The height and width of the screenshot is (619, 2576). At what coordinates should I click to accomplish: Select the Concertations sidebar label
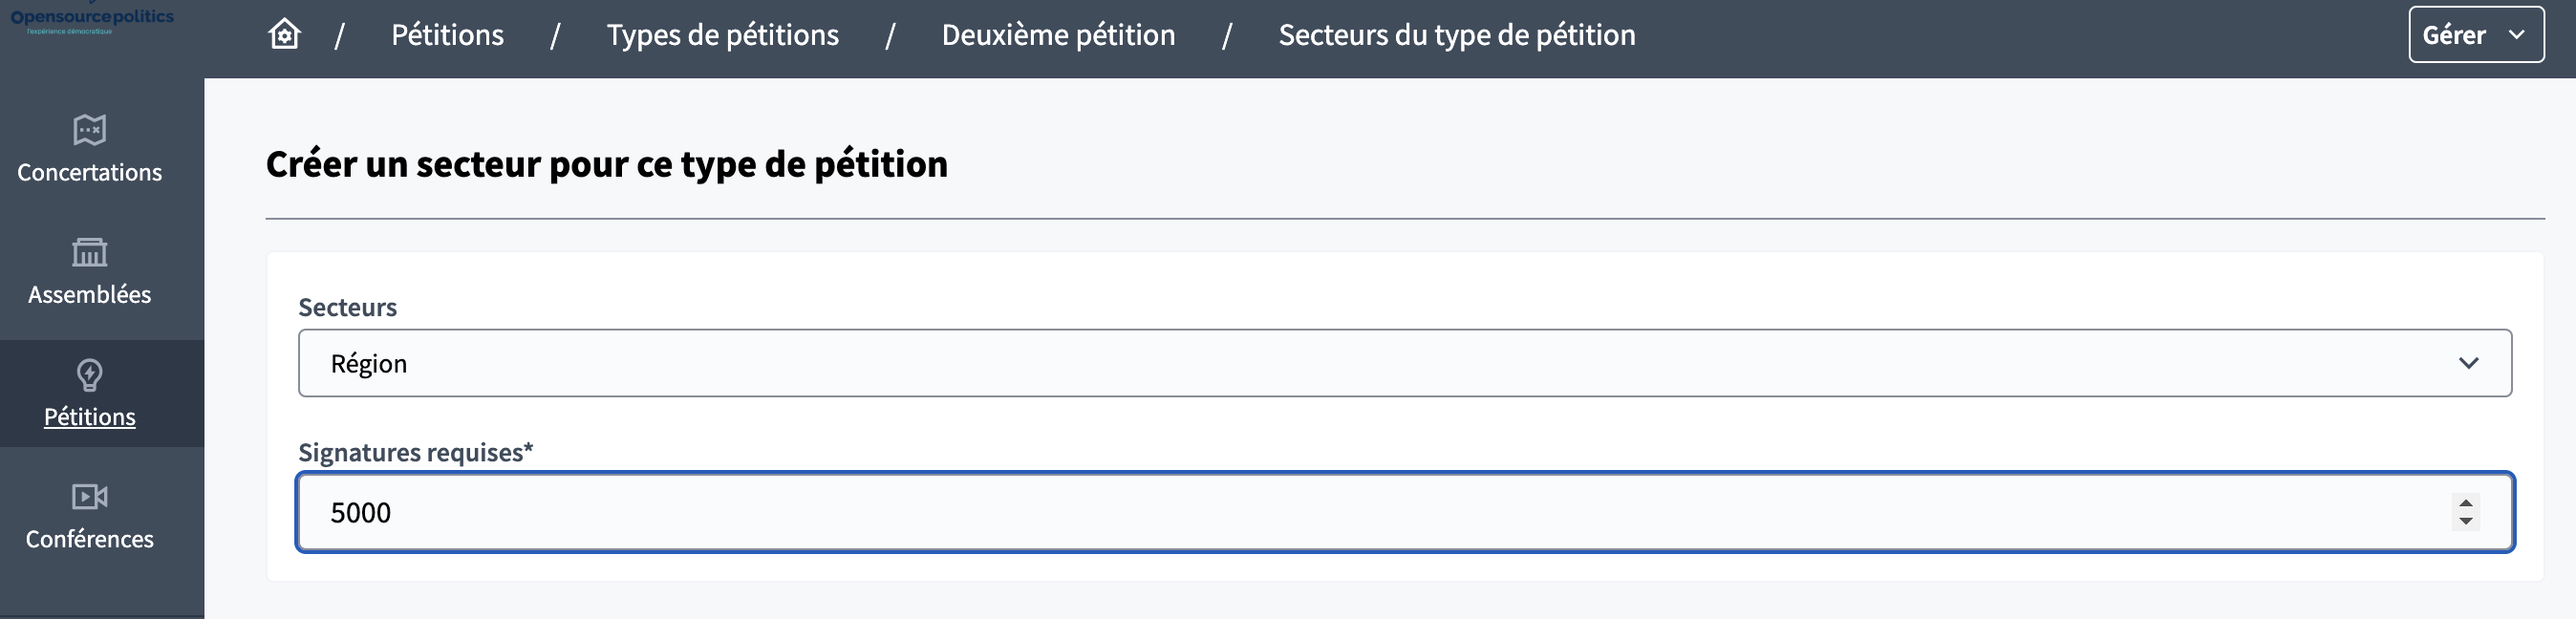click(89, 172)
